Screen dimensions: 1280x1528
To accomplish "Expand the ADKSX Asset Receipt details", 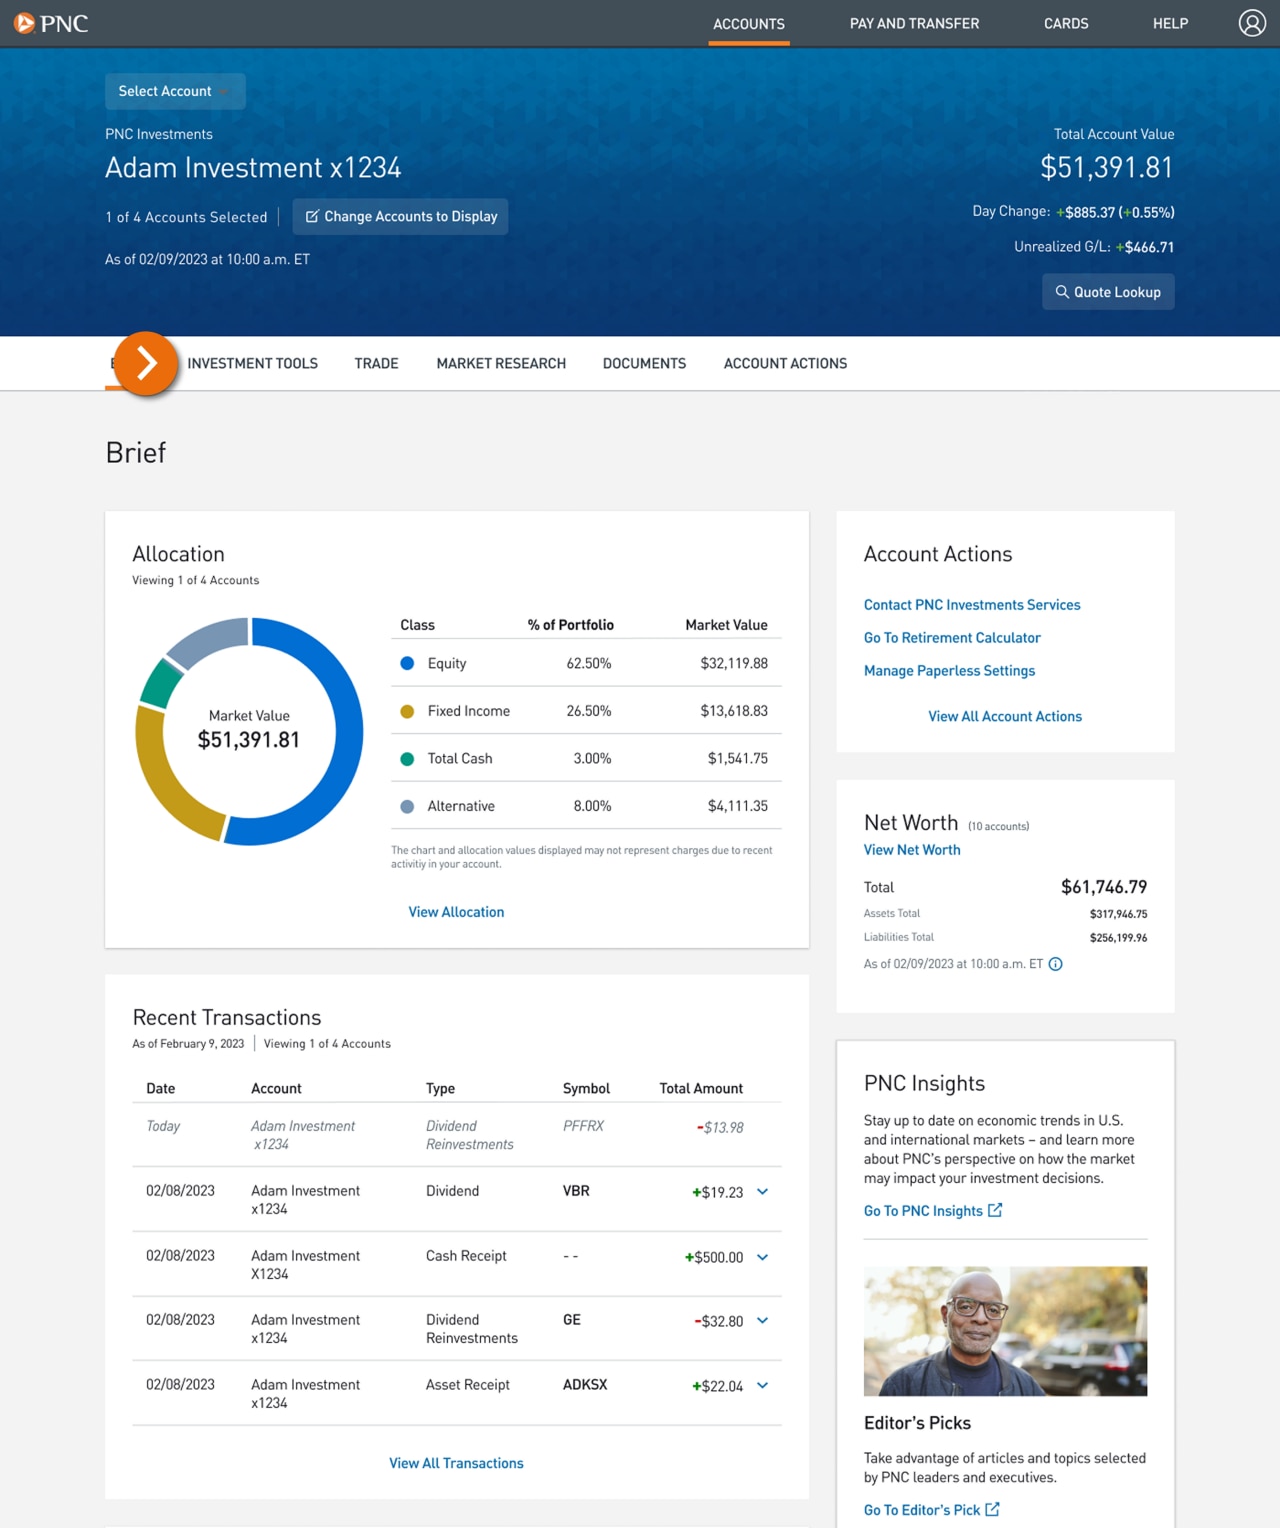I will 762,1386.
